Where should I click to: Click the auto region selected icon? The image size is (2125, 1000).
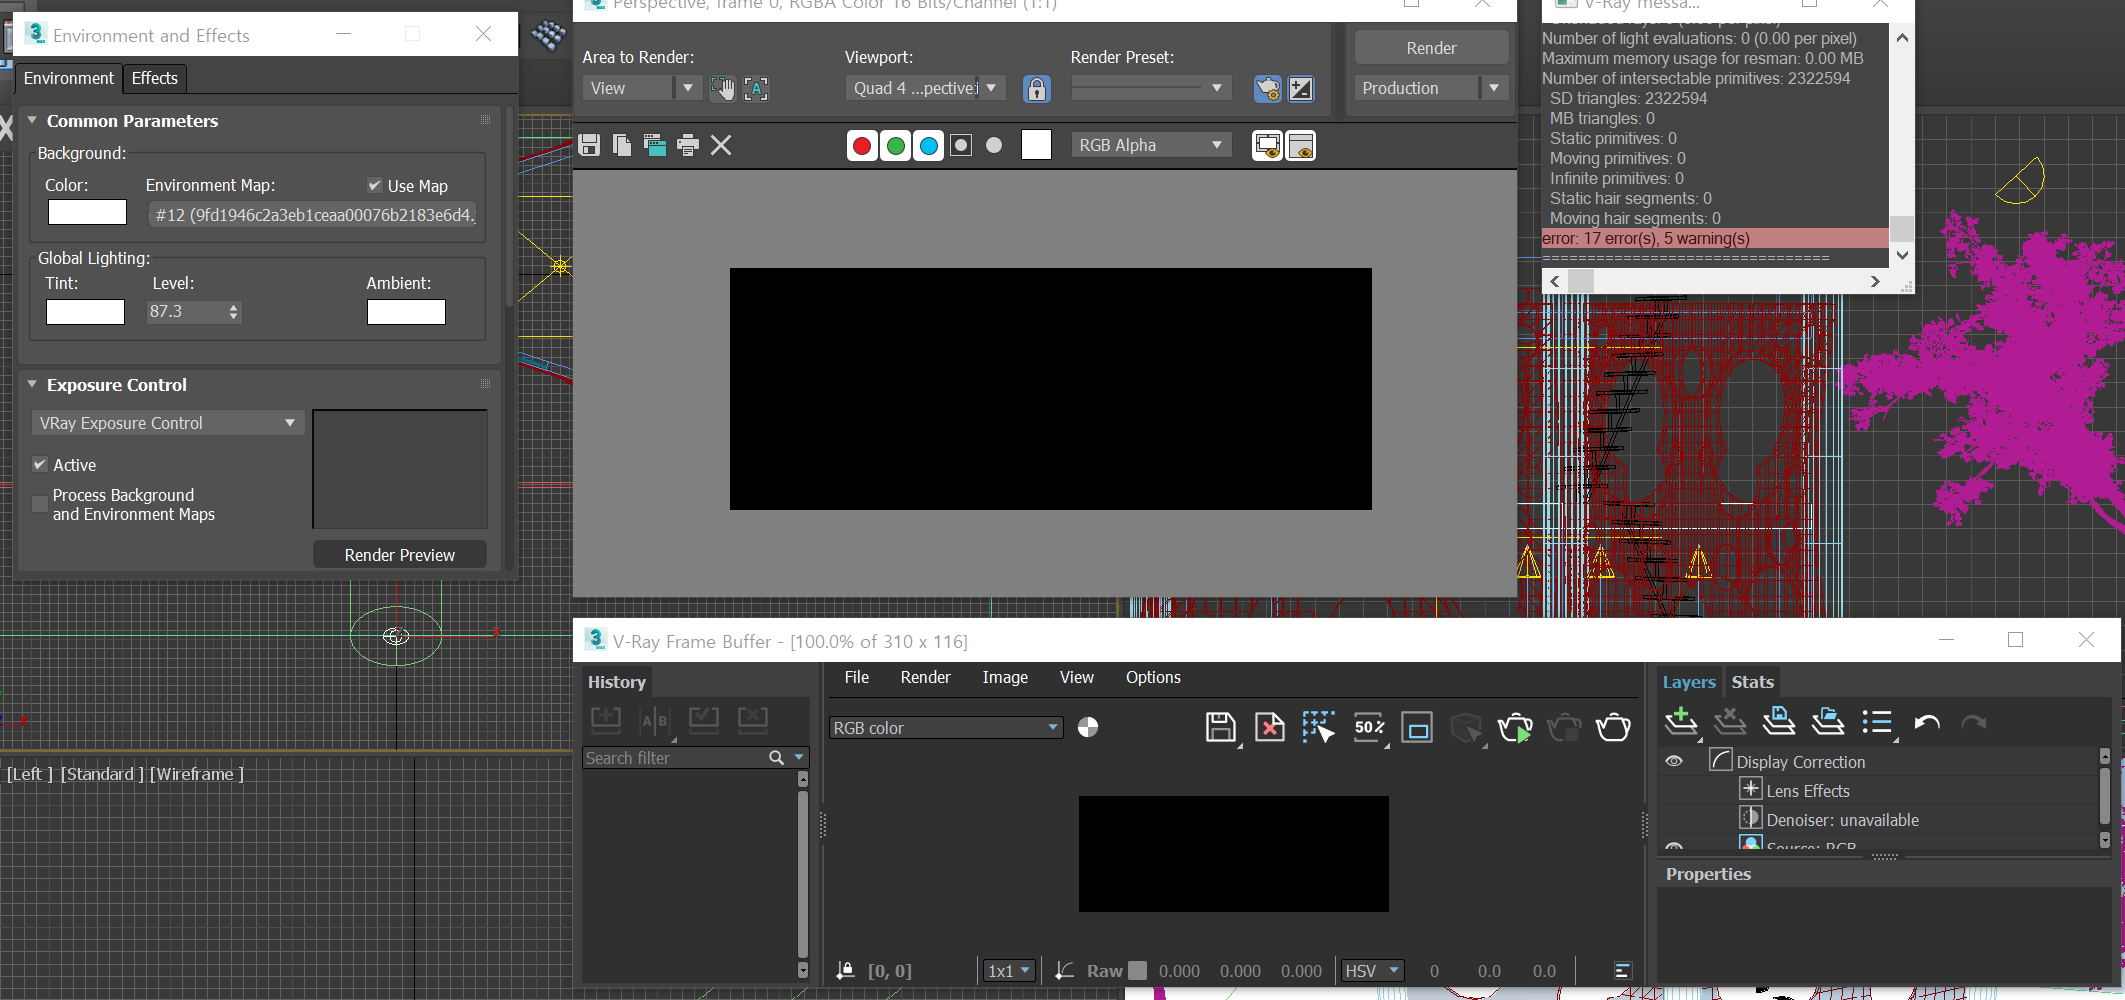click(x=757, y=89)
